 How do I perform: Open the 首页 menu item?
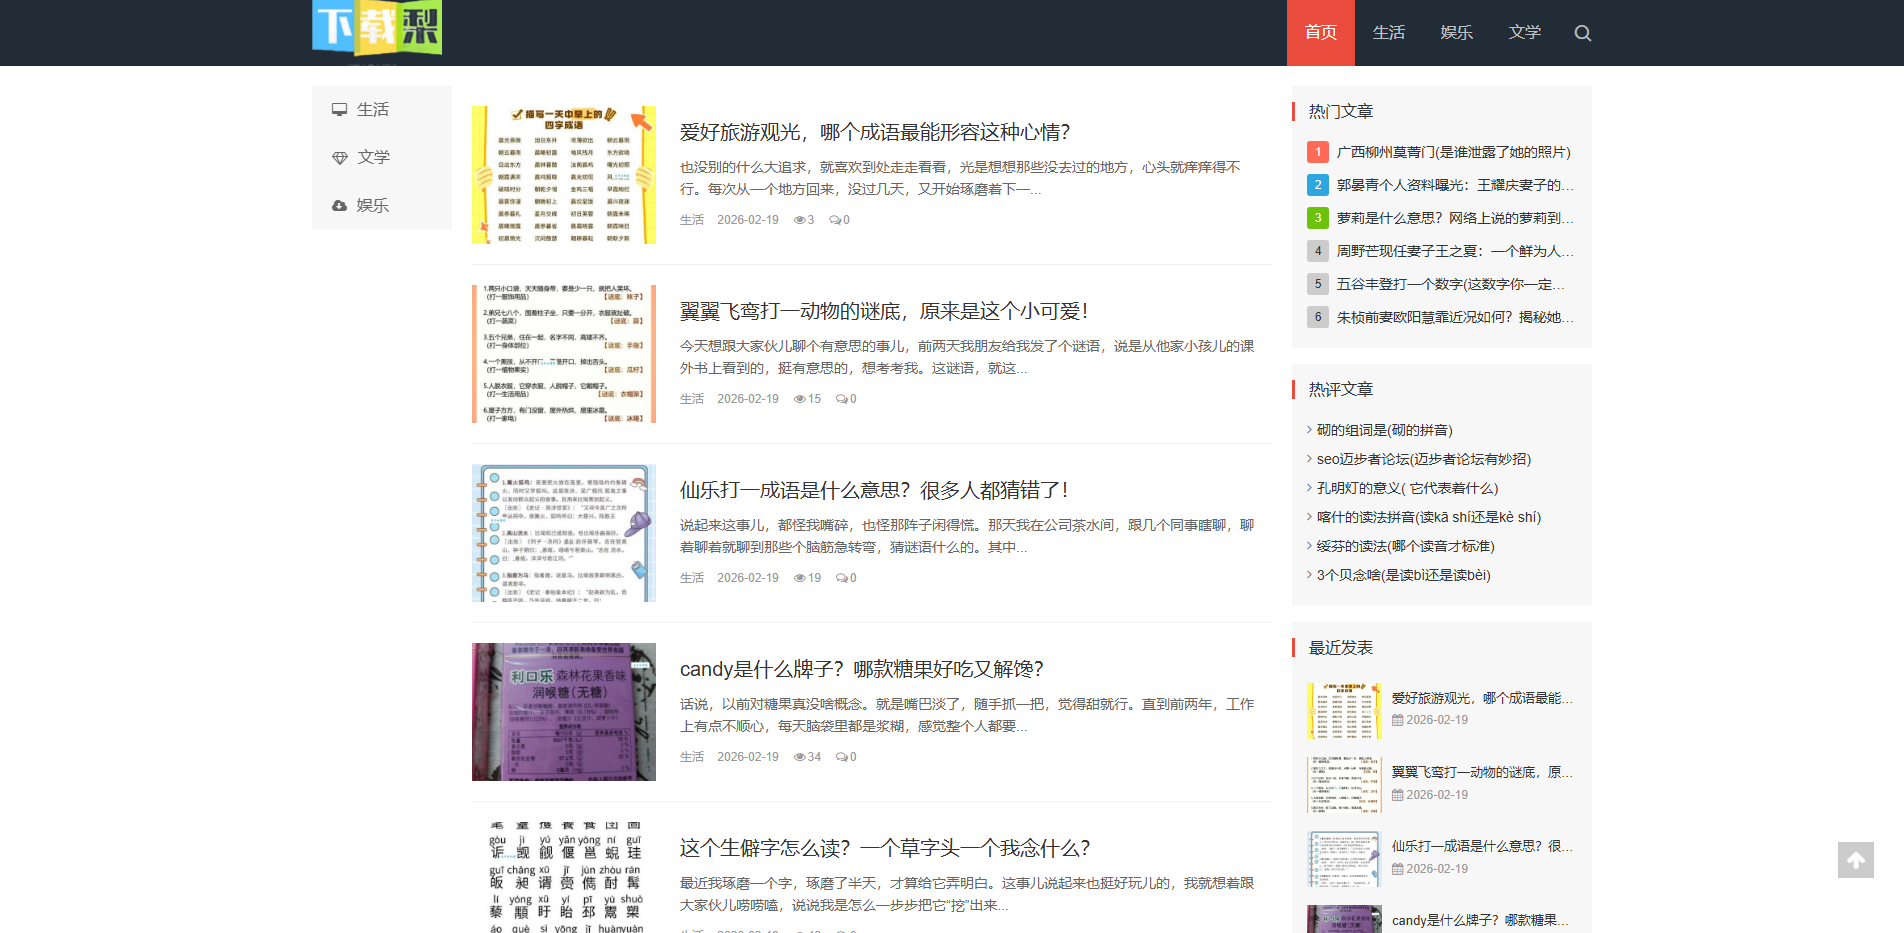[1319, 32]
